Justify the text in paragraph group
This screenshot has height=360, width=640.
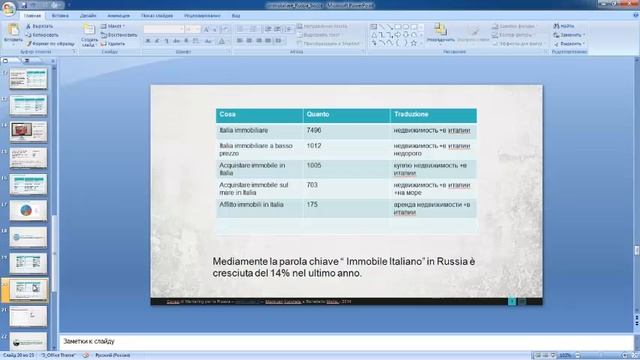268,41
